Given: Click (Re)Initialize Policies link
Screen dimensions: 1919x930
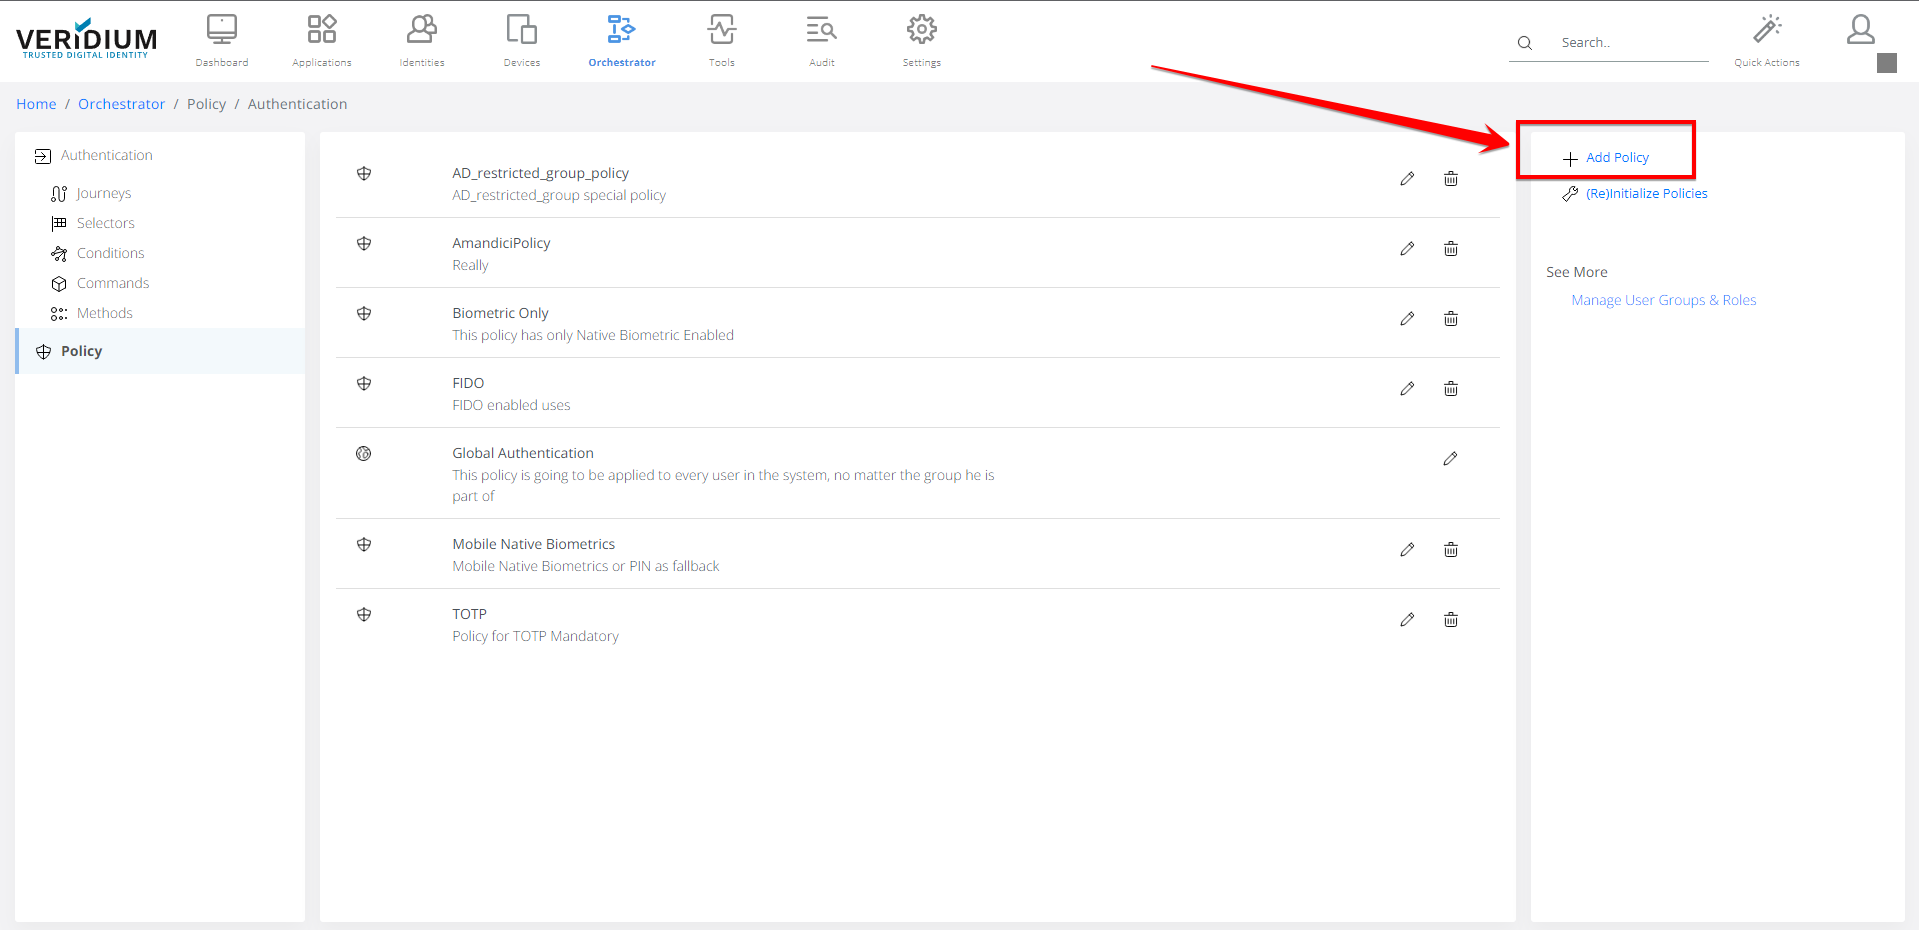Looking at the screenshot, I should click(x=1646, y=194).
